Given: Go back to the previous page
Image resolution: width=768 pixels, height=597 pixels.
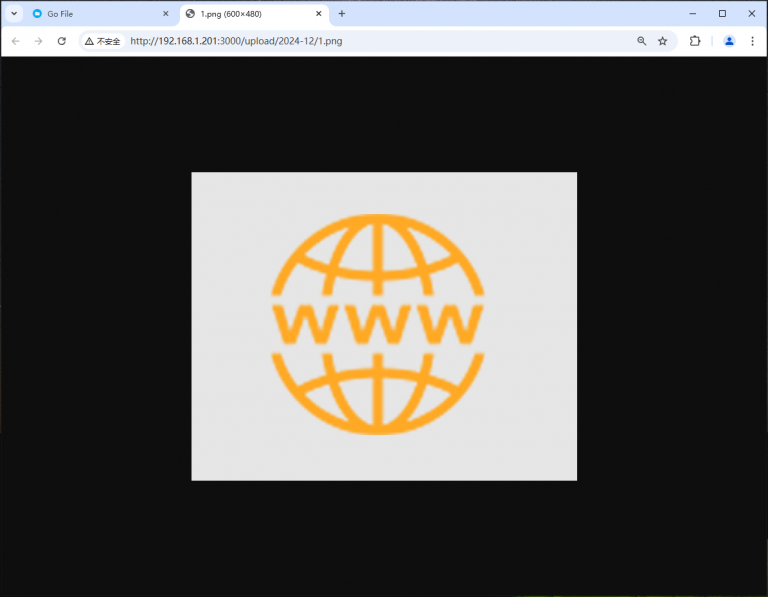Looking at the screenshot, I should point(15,41).
